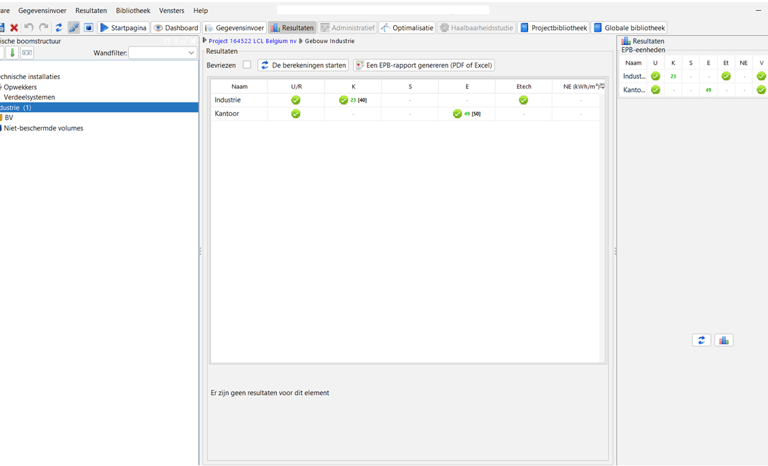Select Niet-beschermde volumes tree node
Screen dimensions: 768x466
44,128
